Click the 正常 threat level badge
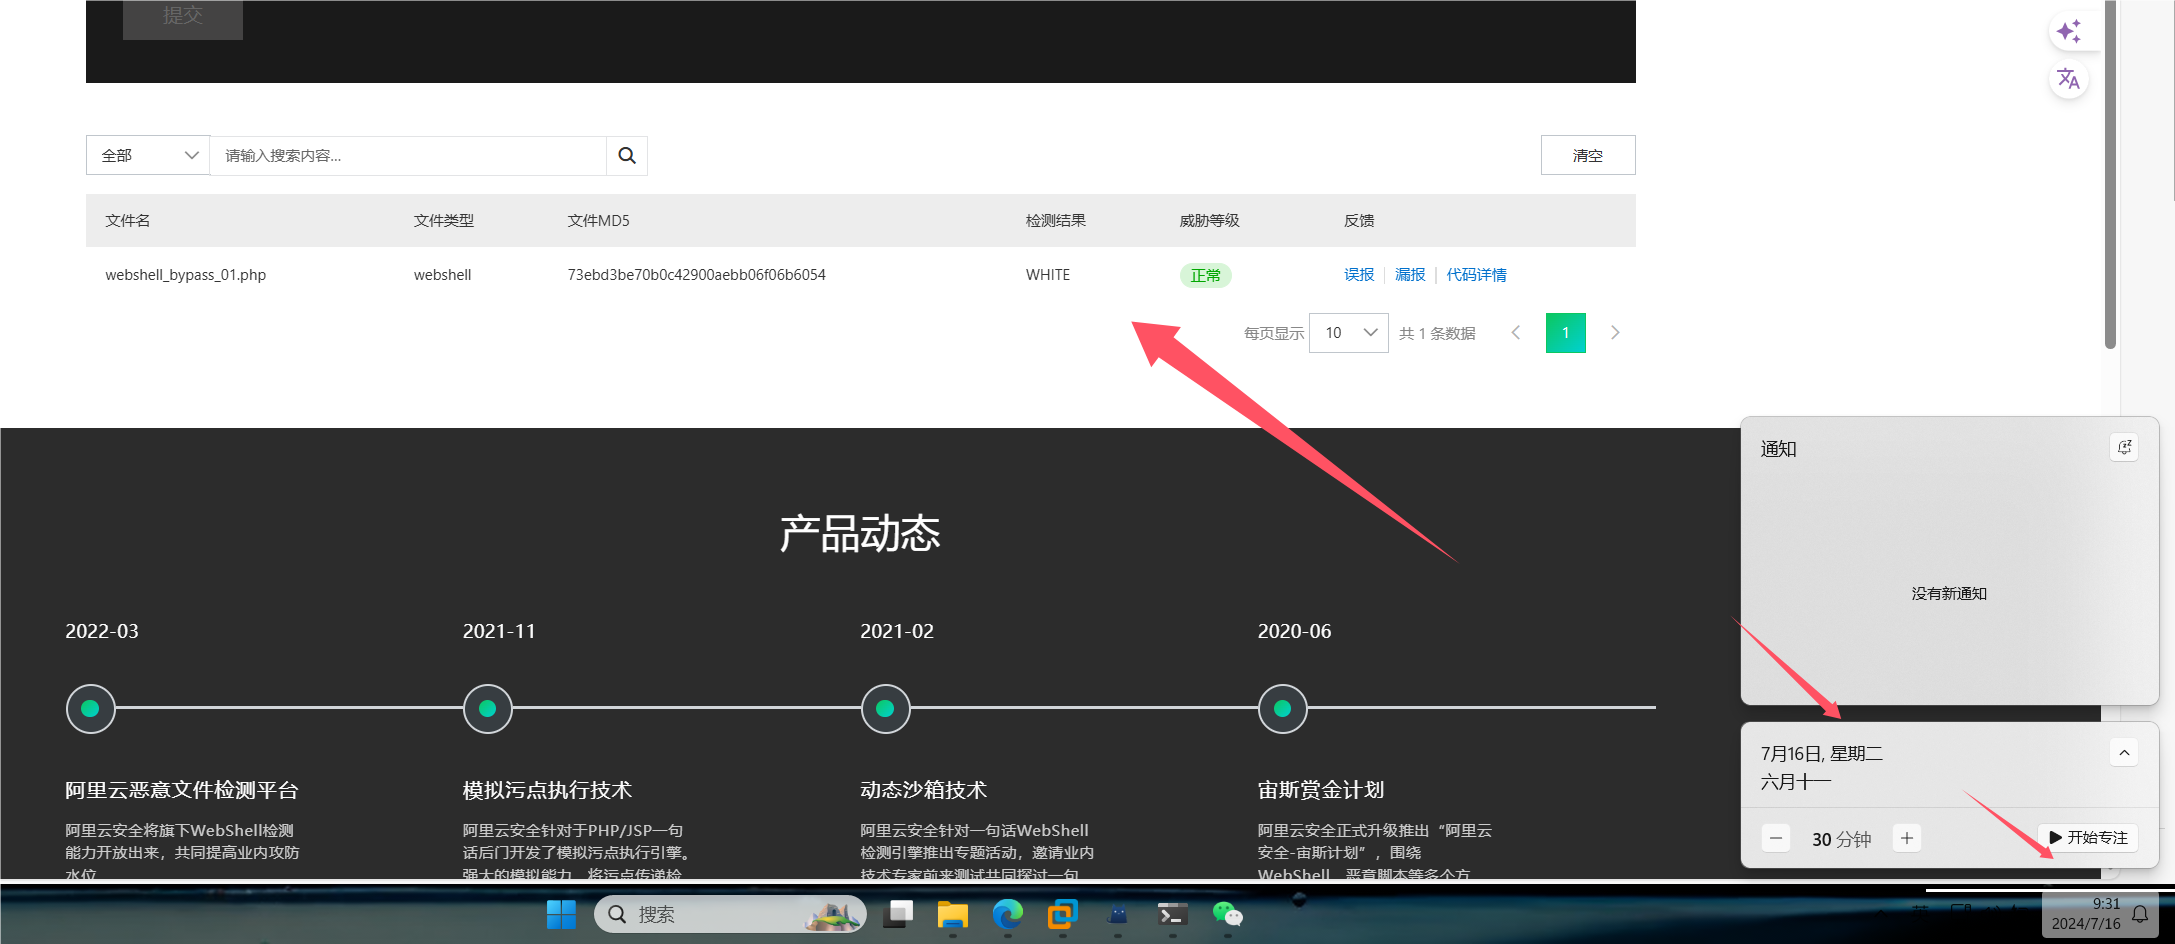 1206,276
